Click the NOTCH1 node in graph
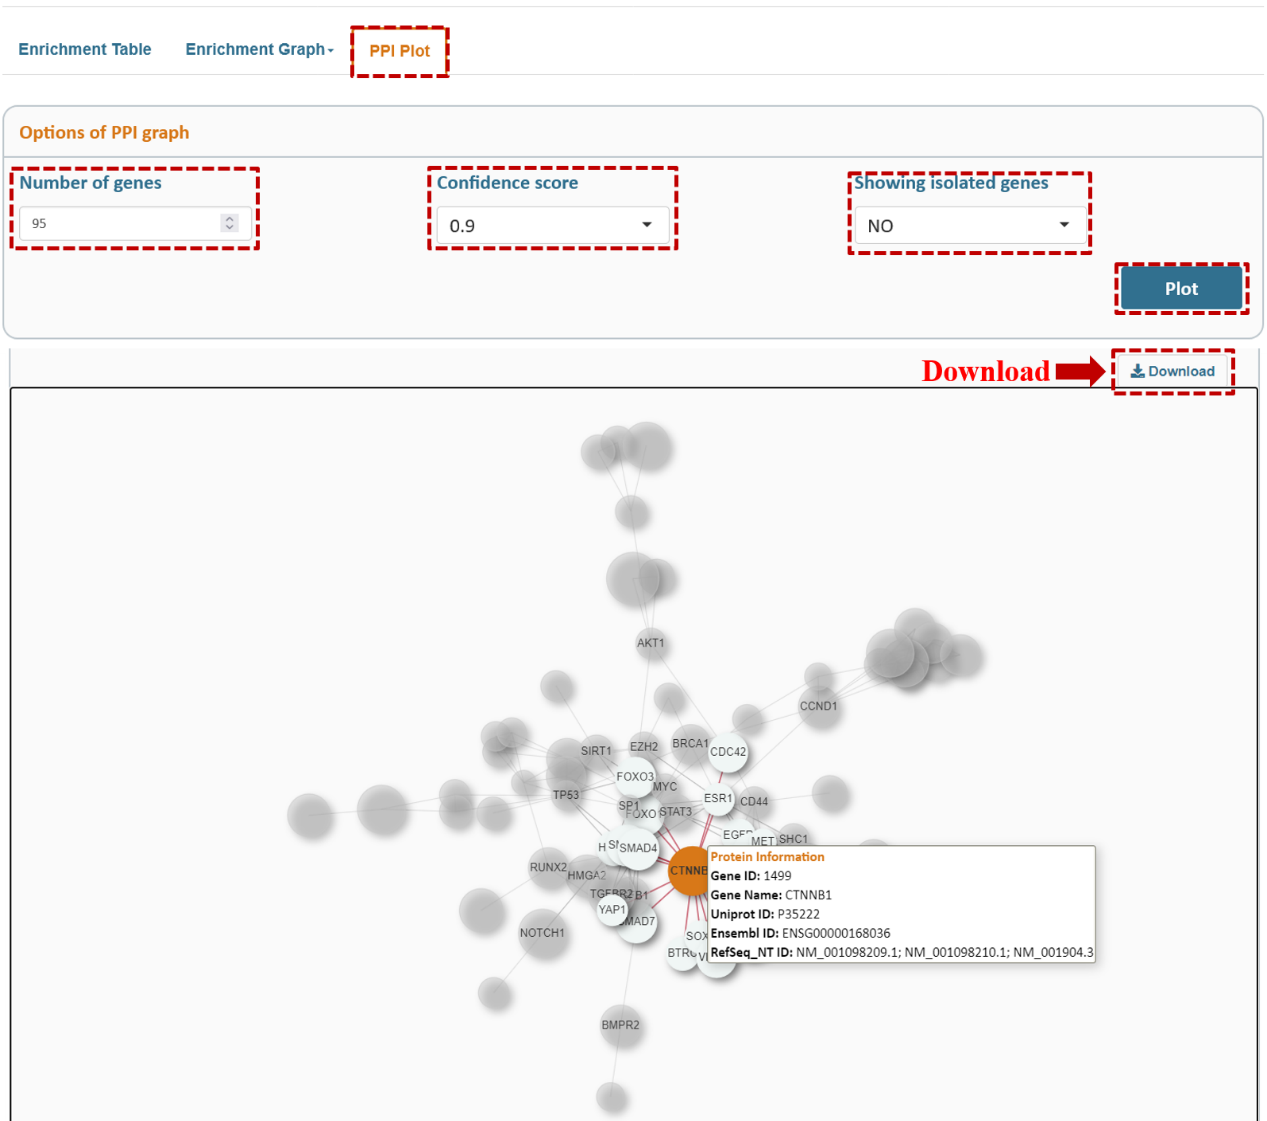Screen dimensions: 1267x1121 point(543,934)
